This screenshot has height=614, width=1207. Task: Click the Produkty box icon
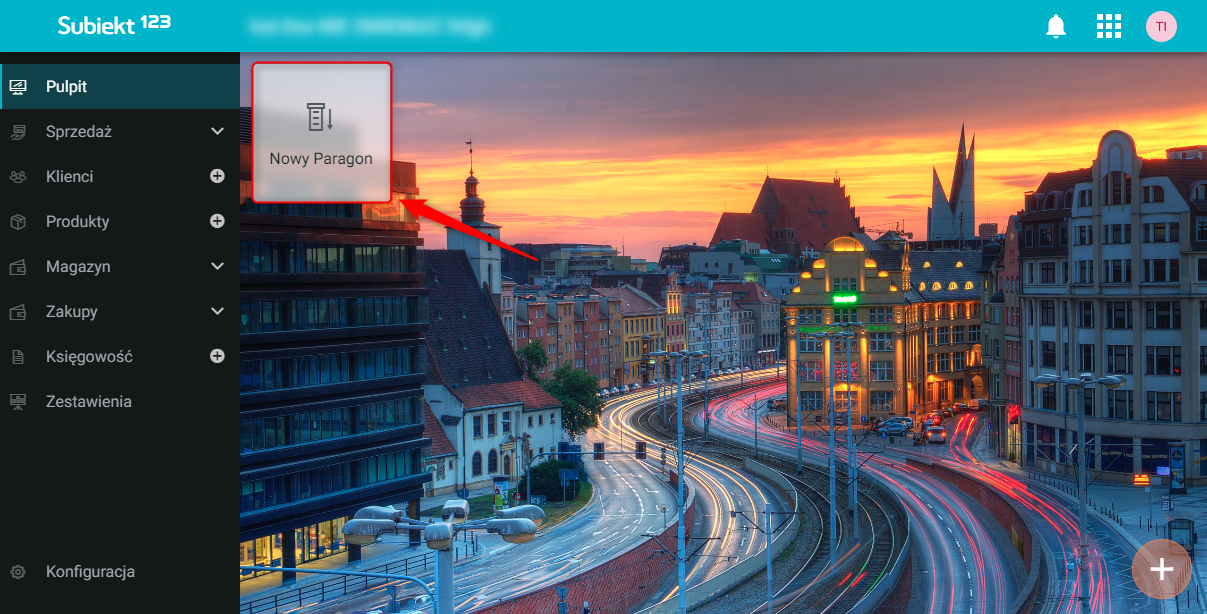pyautogui.click(x=18, y=222)
